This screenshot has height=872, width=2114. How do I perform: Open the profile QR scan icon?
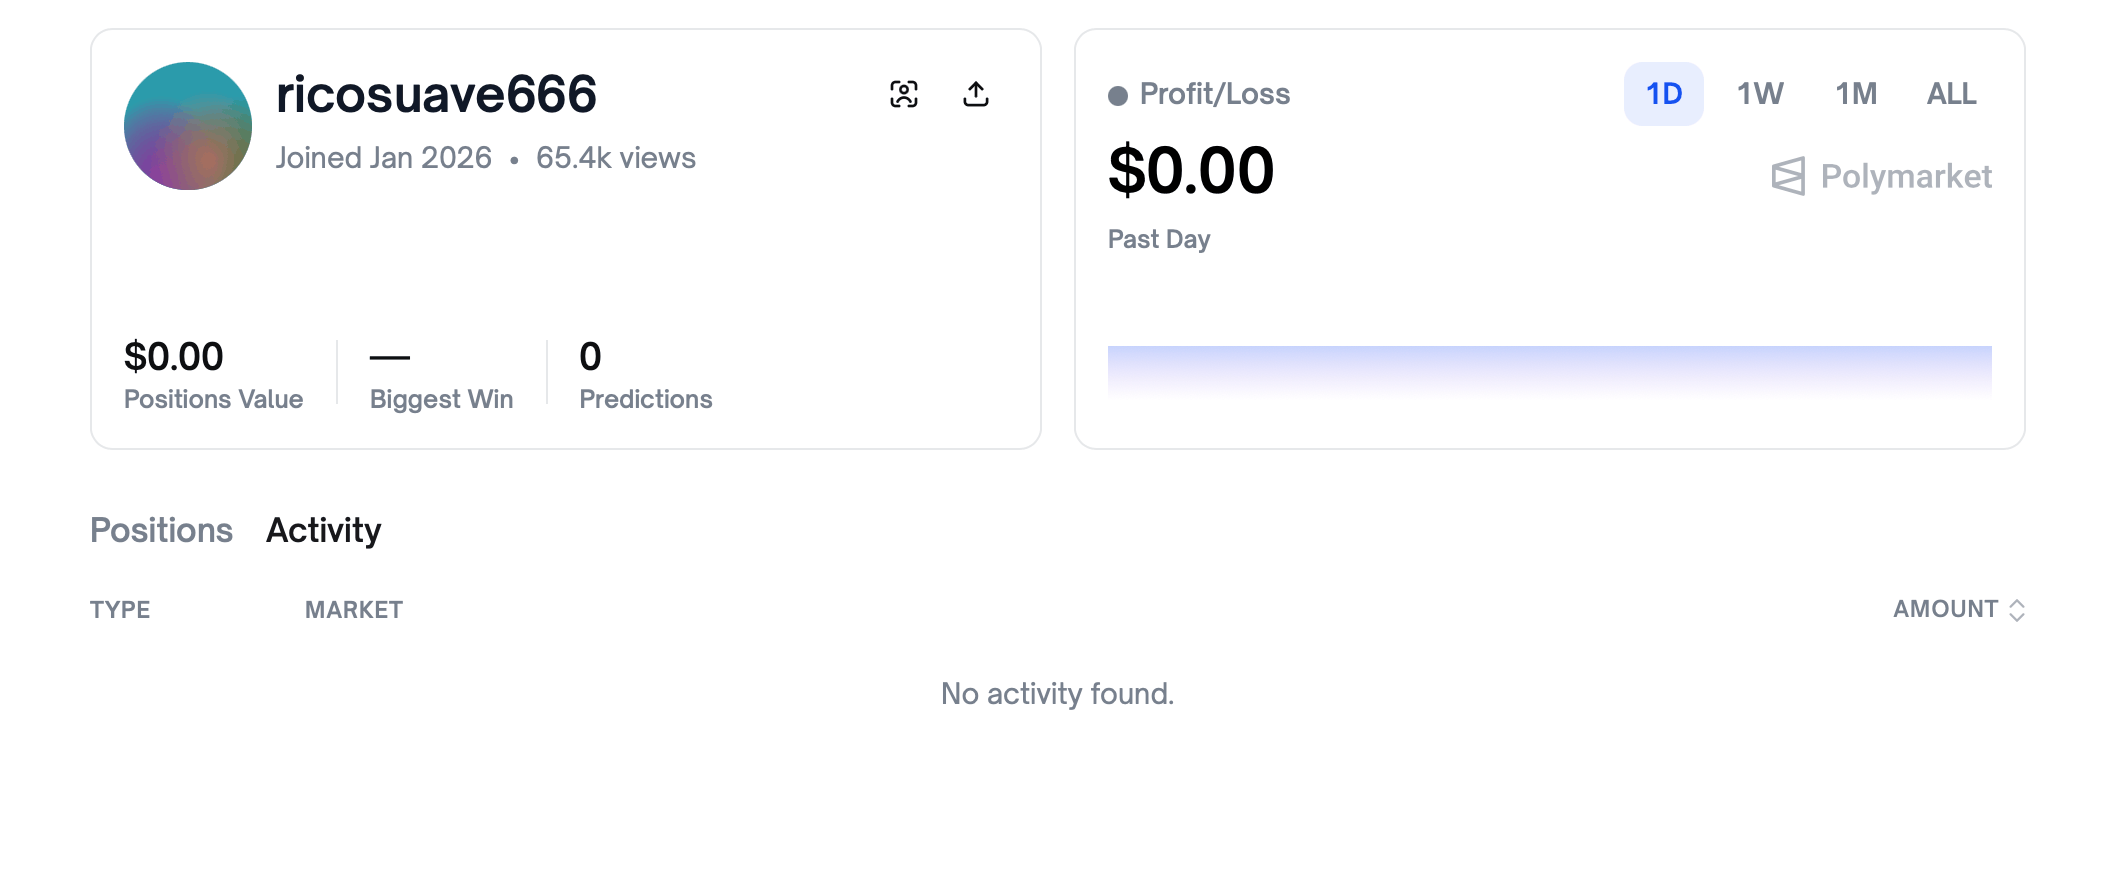click(x=904, y=94)
